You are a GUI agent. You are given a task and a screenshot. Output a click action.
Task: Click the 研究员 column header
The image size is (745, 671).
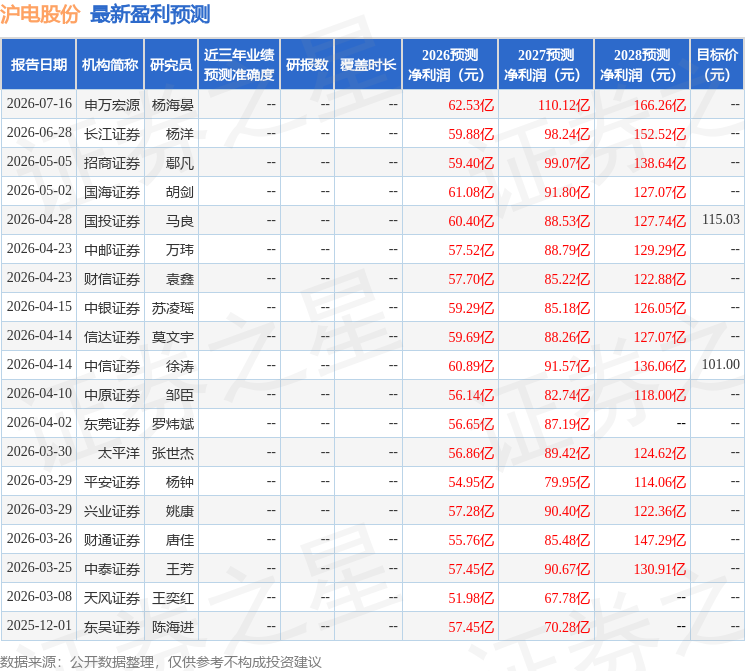tap(171, 65)
